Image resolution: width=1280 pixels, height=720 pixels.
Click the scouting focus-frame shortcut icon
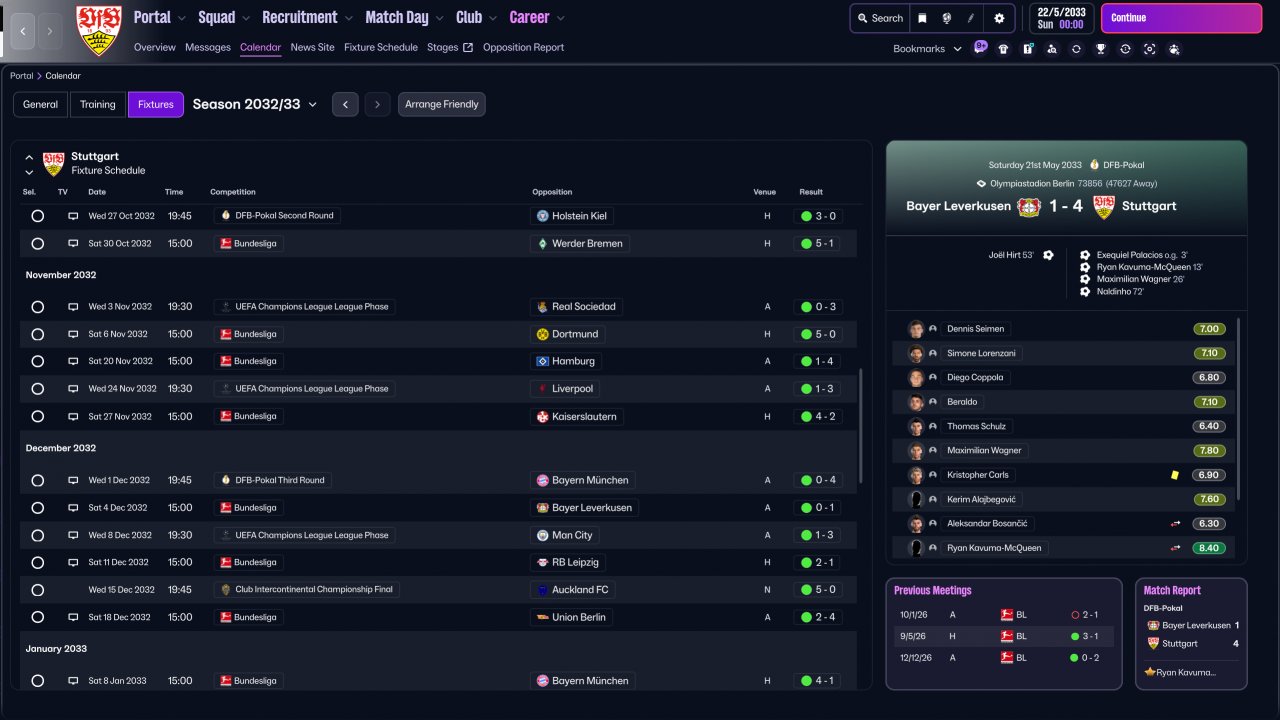click(1150, 49)
